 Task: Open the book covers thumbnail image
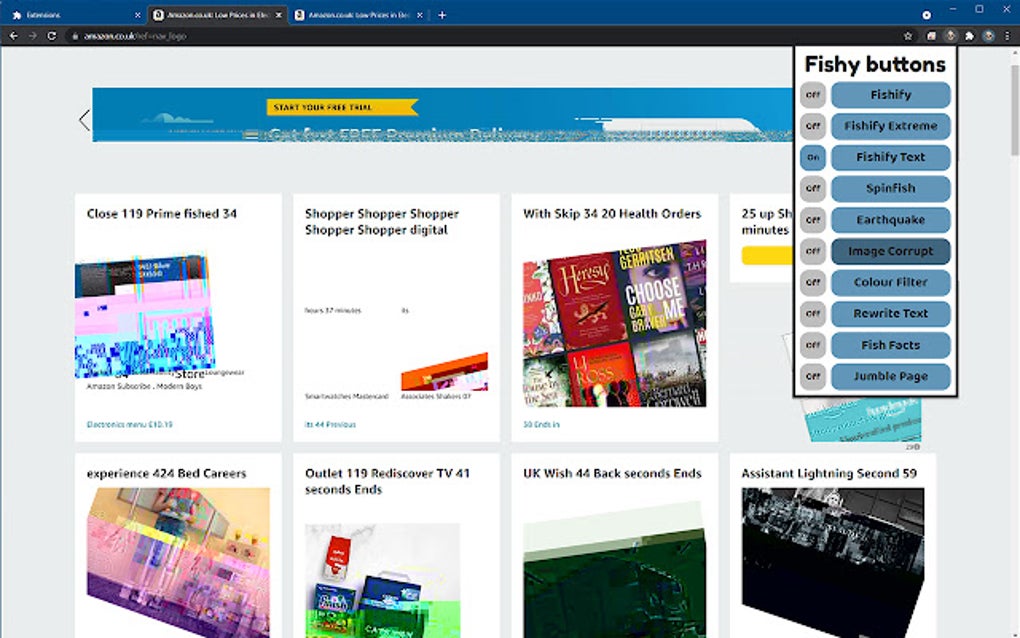(615, 324)
